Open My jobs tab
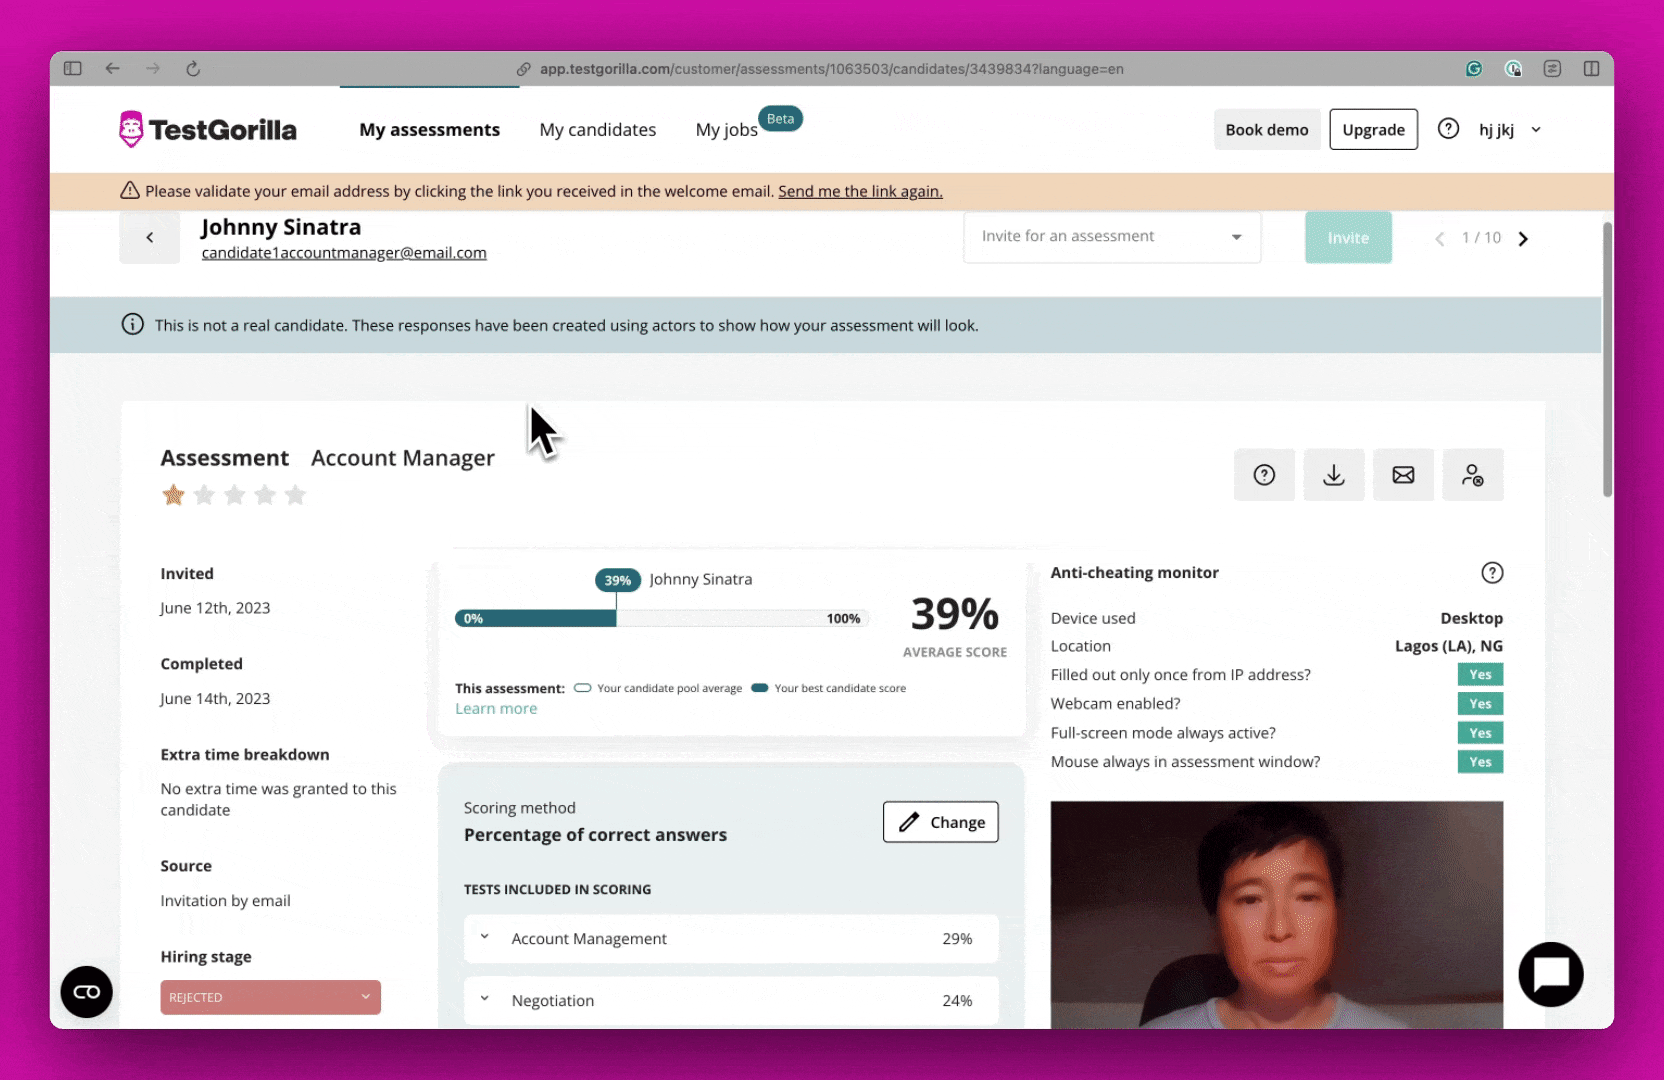The width and height of the screenshot is (1664, 1080). (x=727, y=130)
